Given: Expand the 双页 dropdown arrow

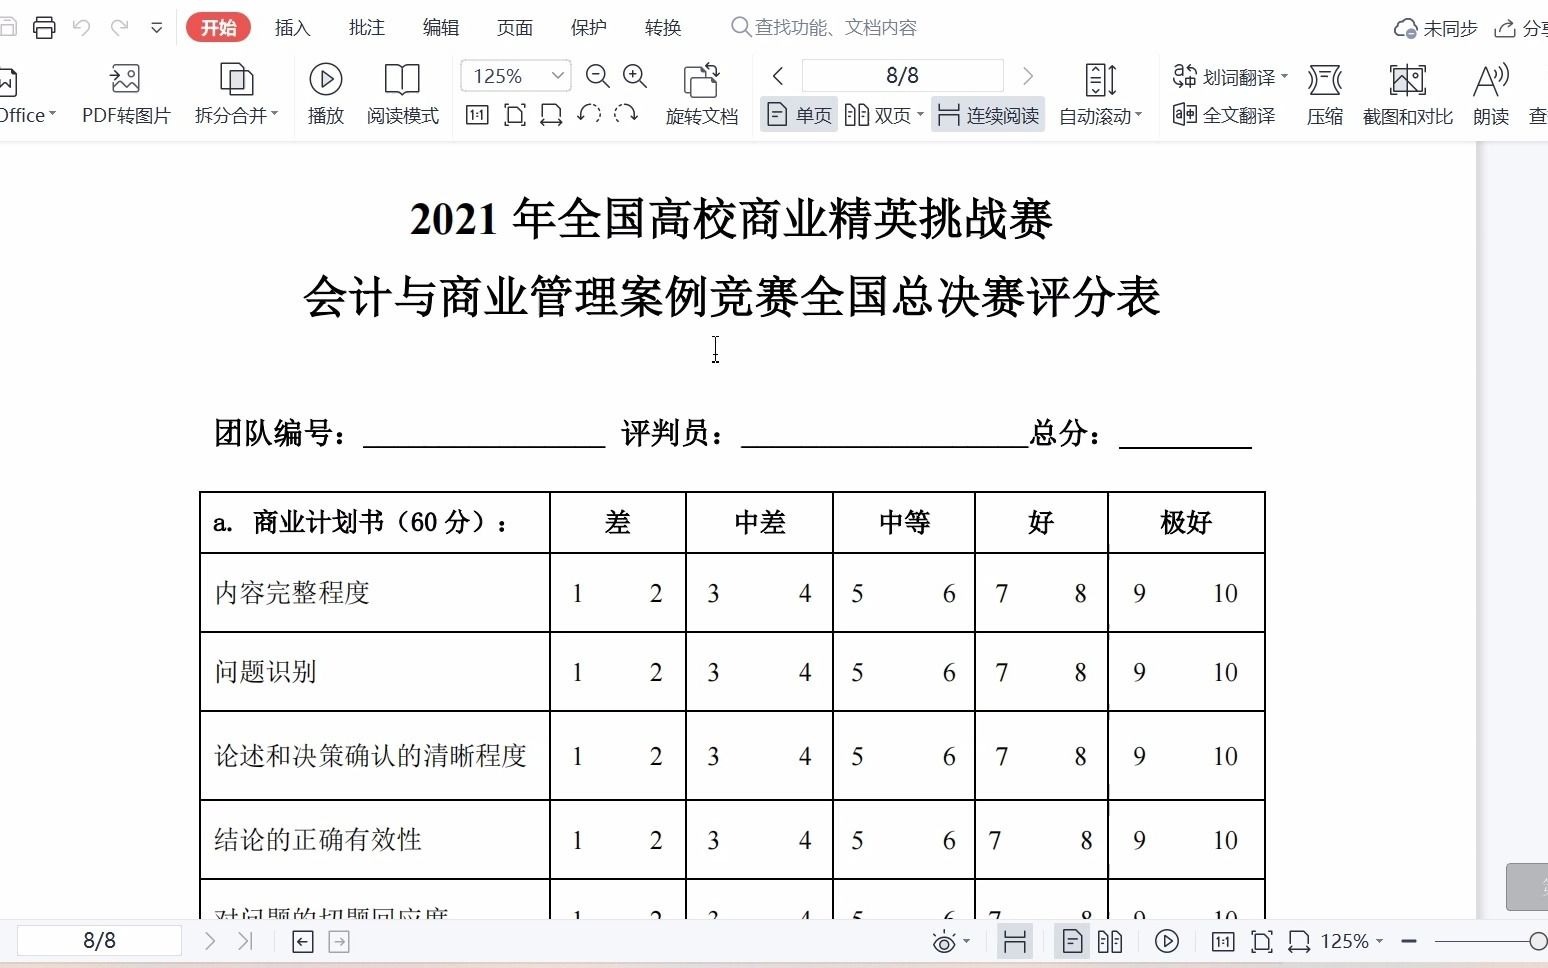Looking at the screenshot, I should [920, 115].
